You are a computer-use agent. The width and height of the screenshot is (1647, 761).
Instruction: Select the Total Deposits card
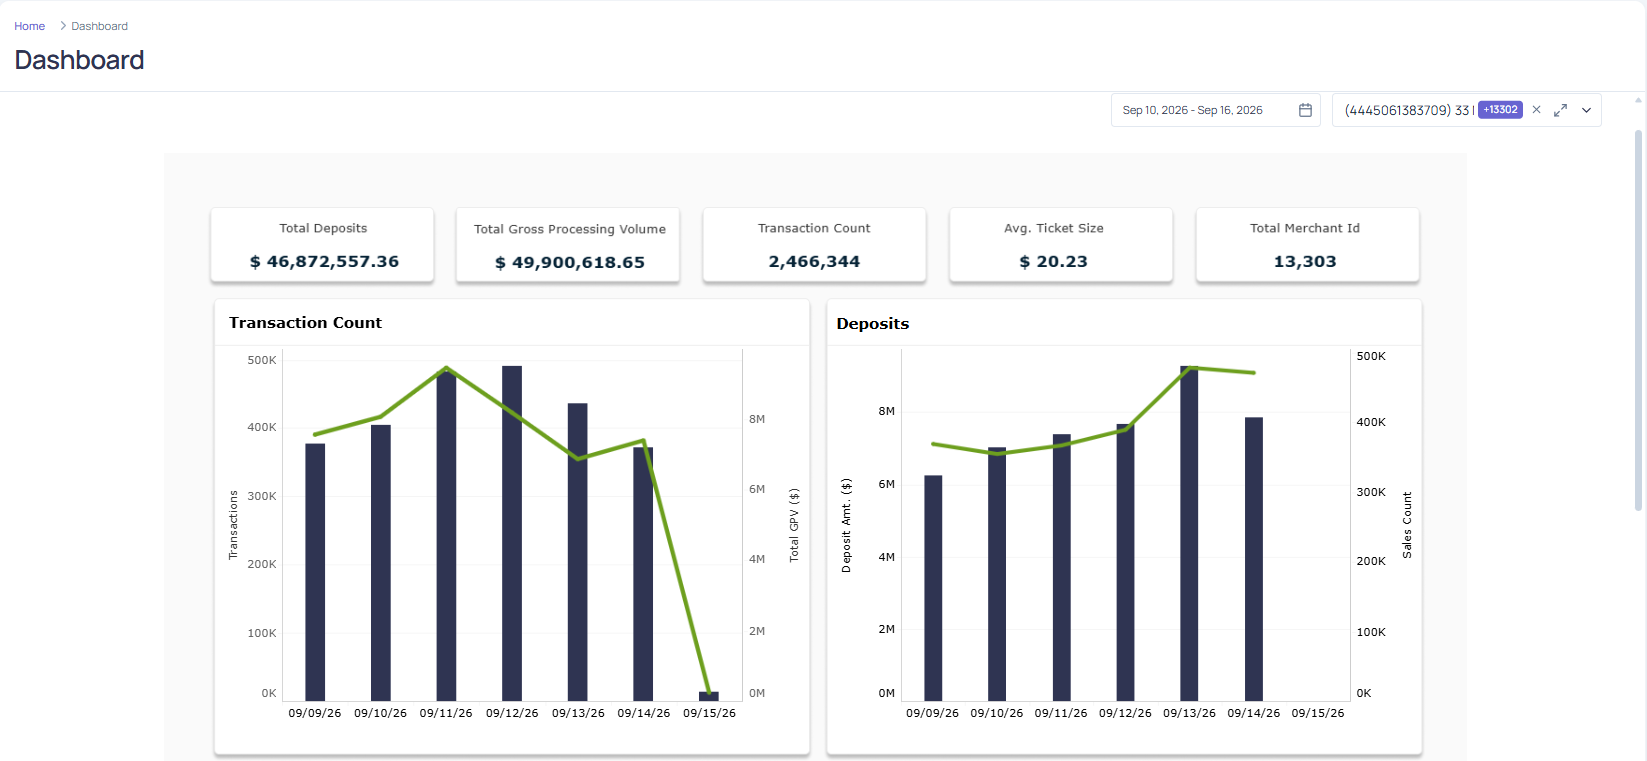pos(322,245)
